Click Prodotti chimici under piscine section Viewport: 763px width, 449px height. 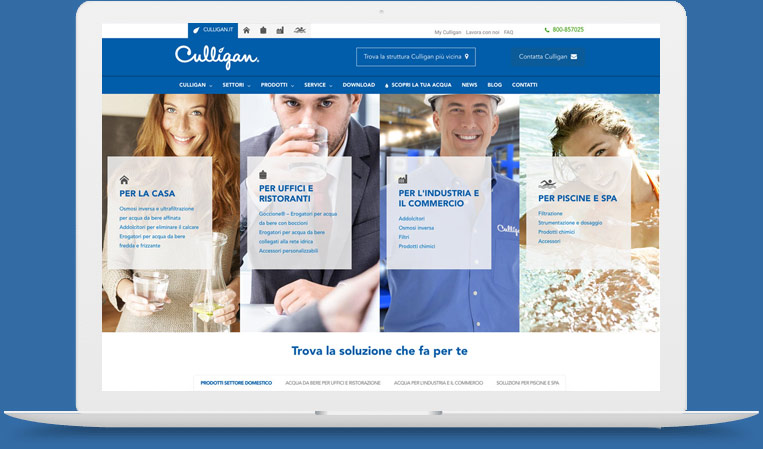pos(557,232)
